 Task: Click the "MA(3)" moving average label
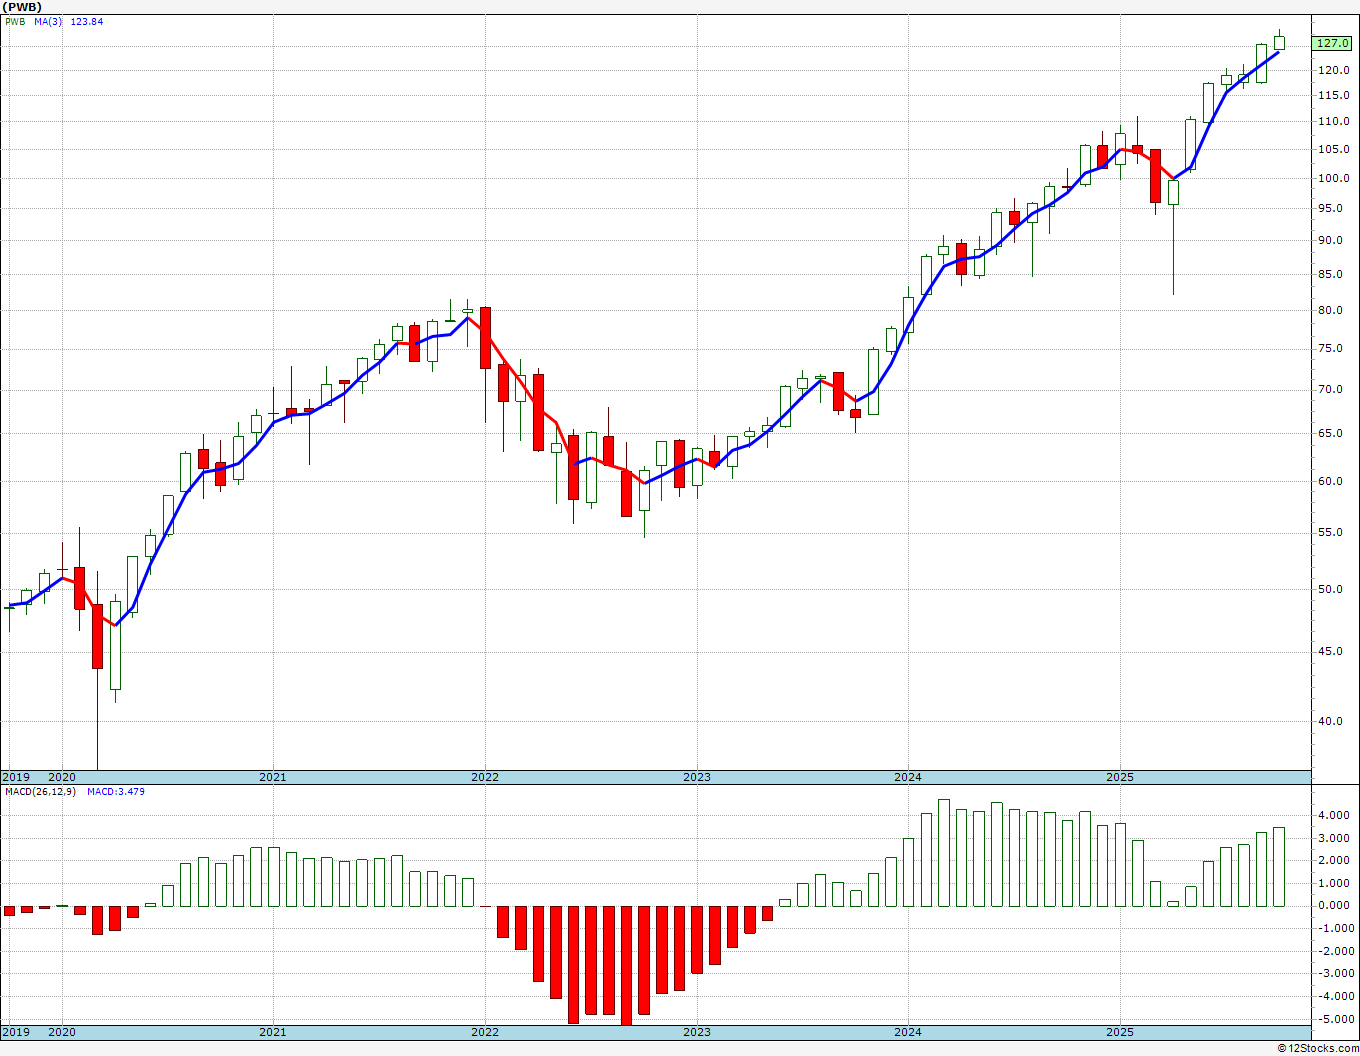point(48,22)
